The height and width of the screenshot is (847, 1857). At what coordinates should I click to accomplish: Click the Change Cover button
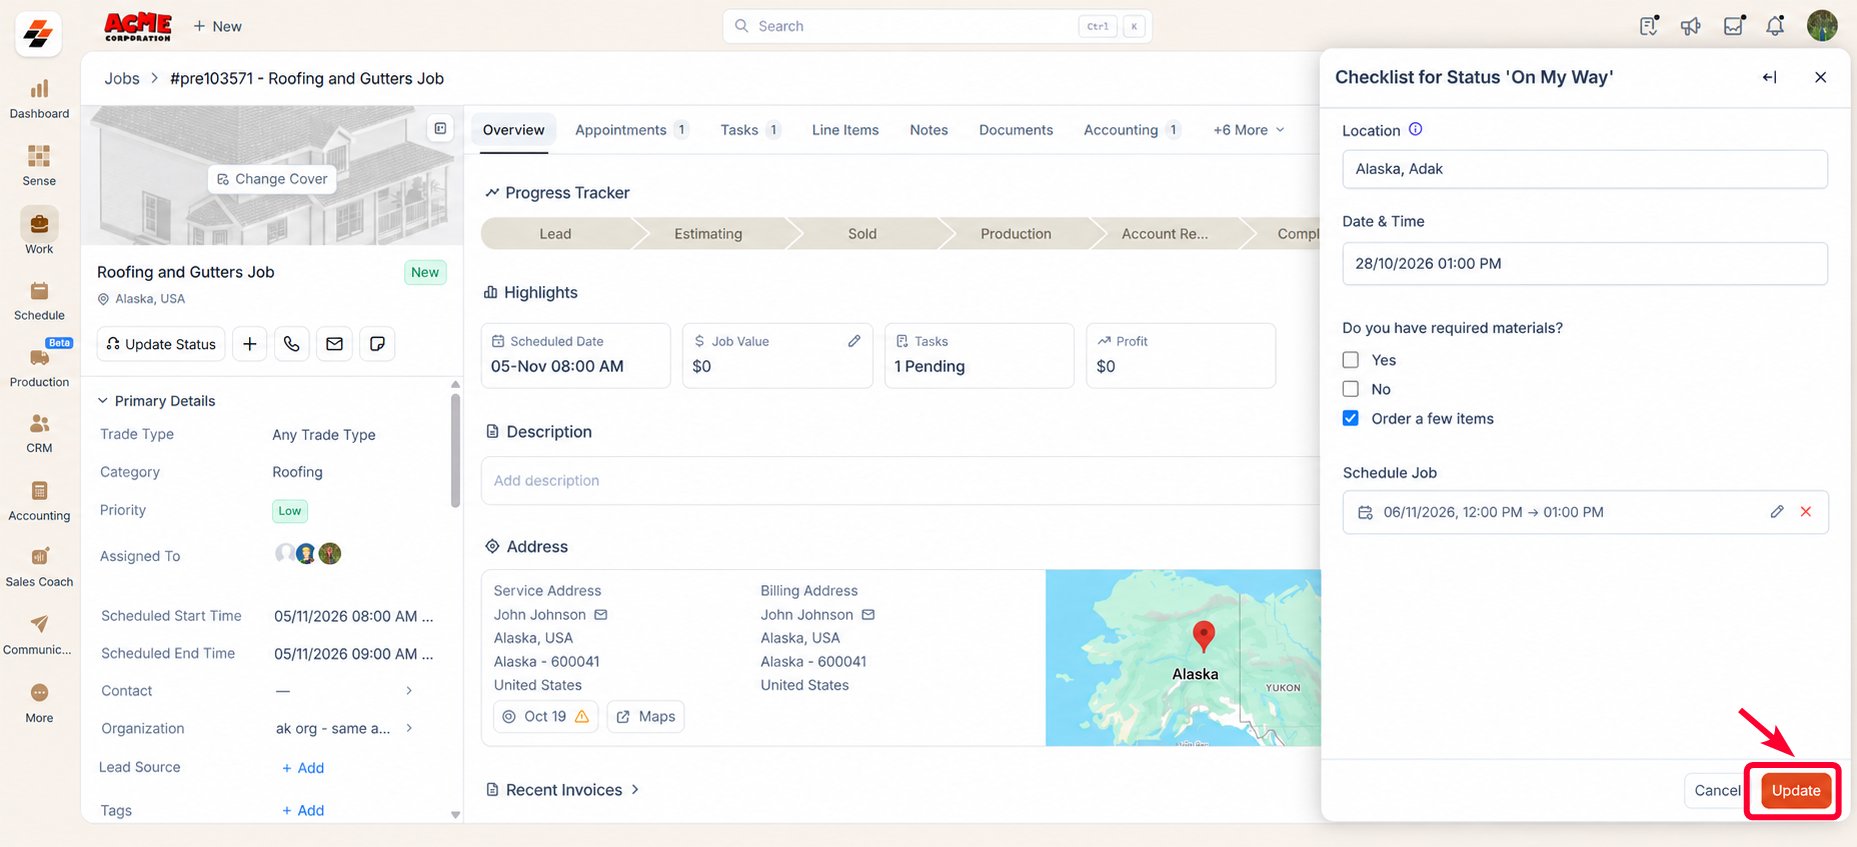(272, 179)
